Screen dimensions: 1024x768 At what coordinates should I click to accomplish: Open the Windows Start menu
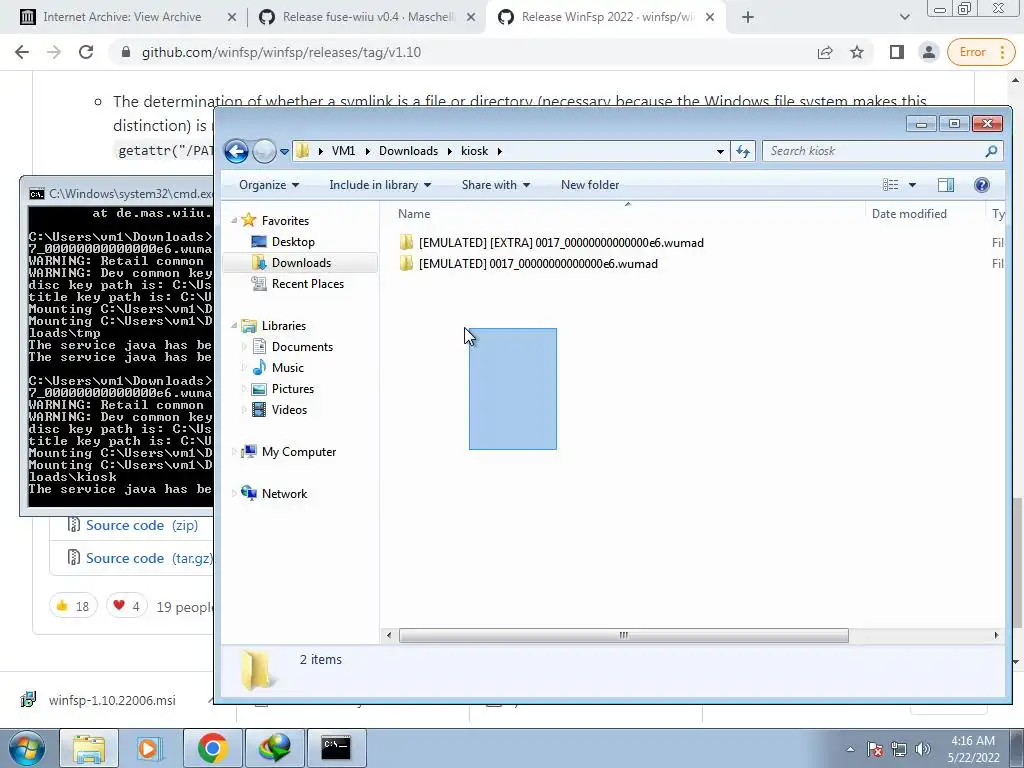27,748
